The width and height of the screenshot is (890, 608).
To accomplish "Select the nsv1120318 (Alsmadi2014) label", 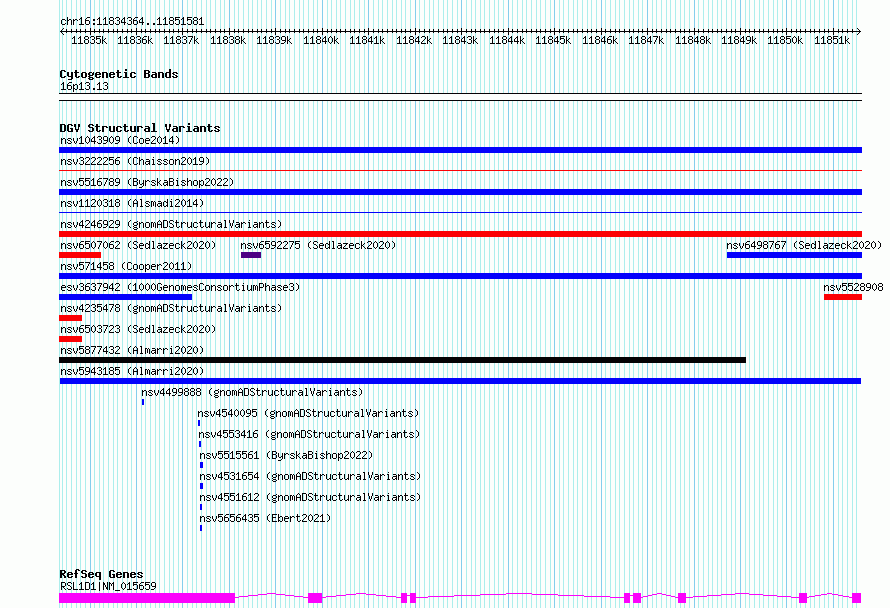I will (x=132, y=203).
